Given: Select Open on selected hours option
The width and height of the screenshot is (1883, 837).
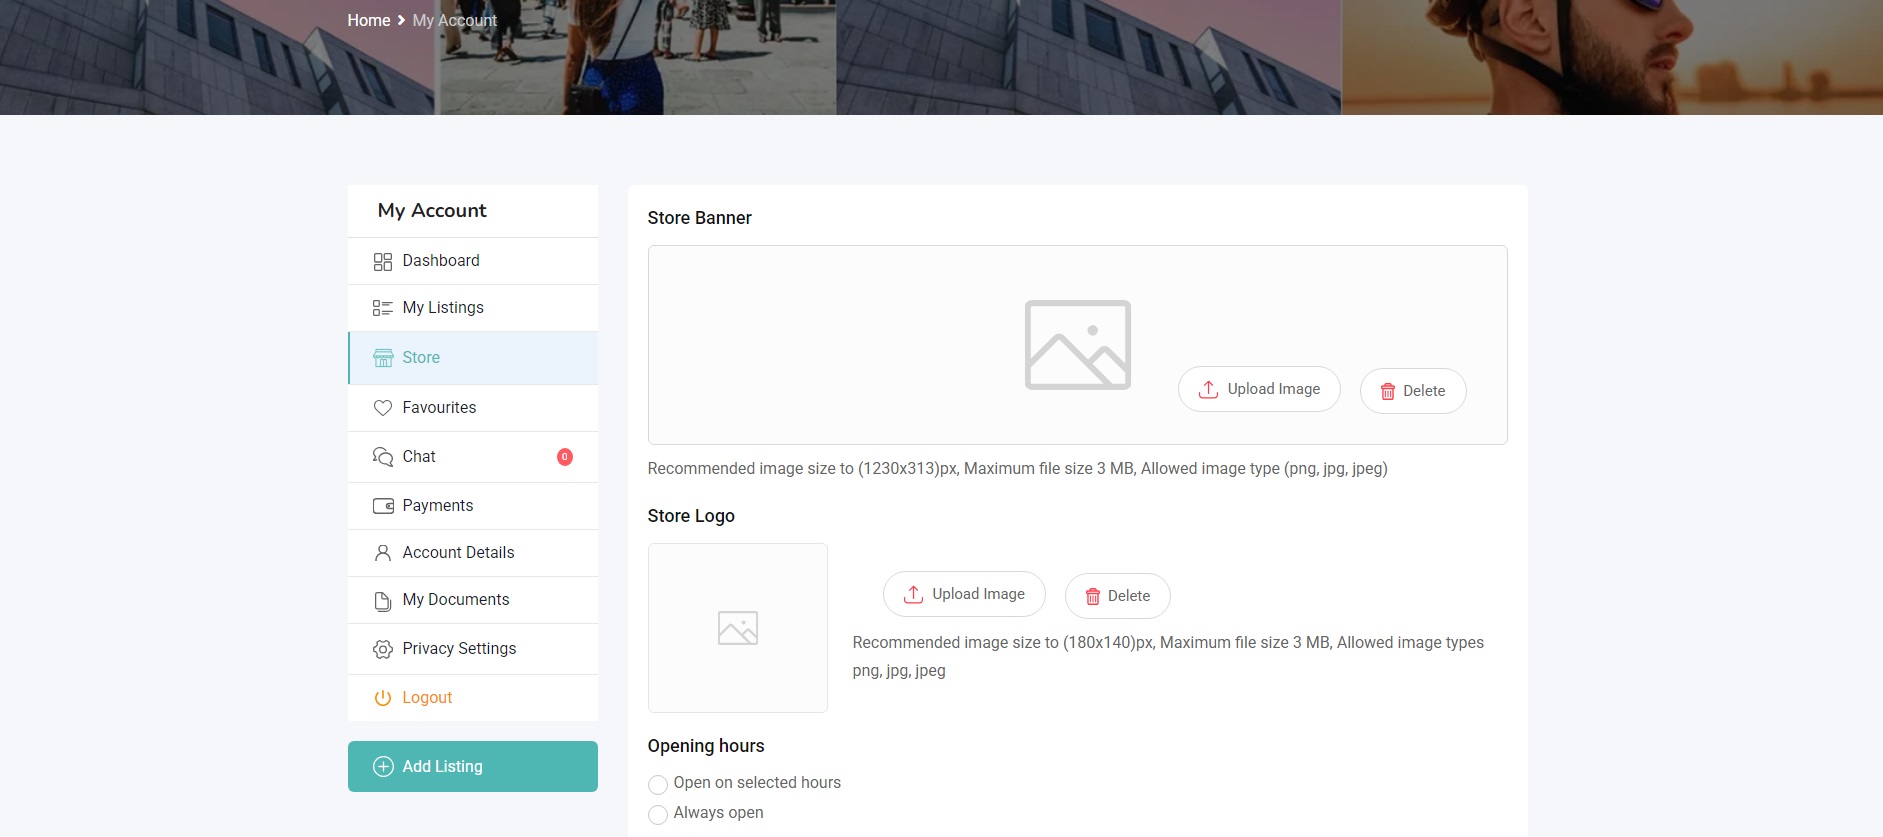Looking at the screenshot, I should [x=657, y=784].
